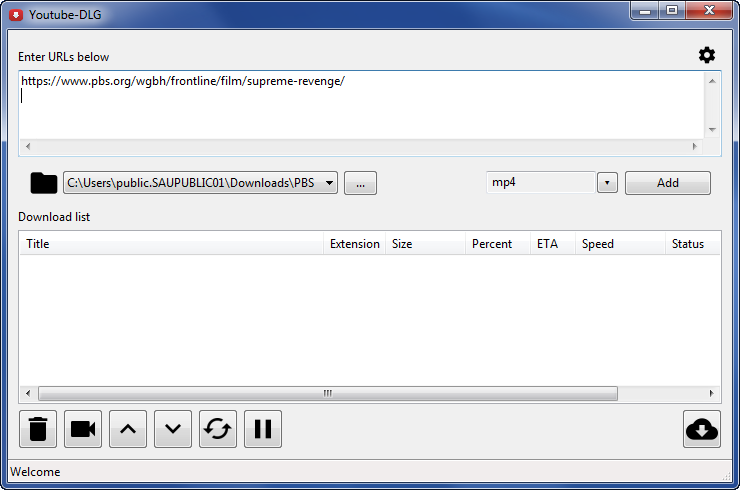Click the Speed column header
740x490 pixels.
620,244
